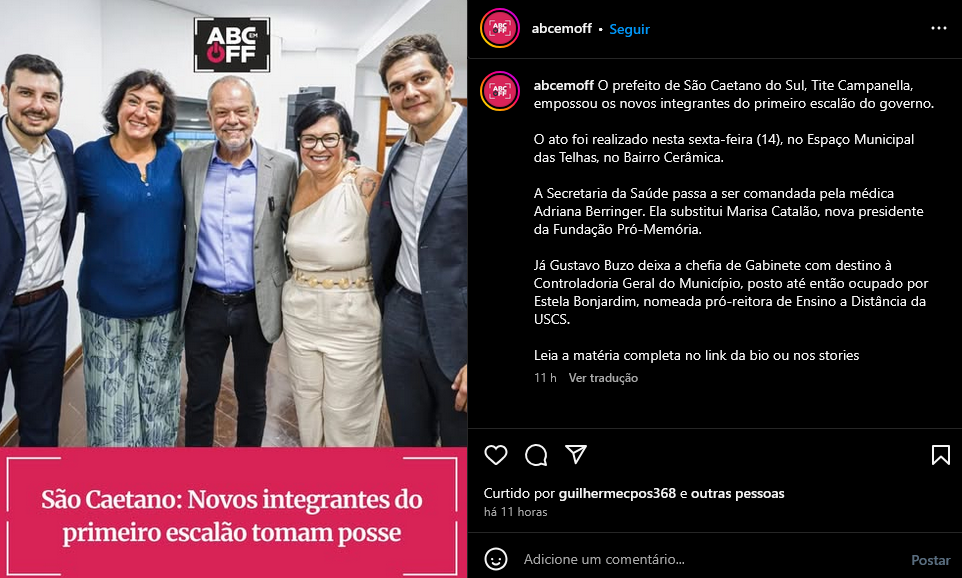Image resolution: width=962 pixels, height=578 pixels.
Task: Translate caption with Ver tradução
Action: click(x=603, y=378)
